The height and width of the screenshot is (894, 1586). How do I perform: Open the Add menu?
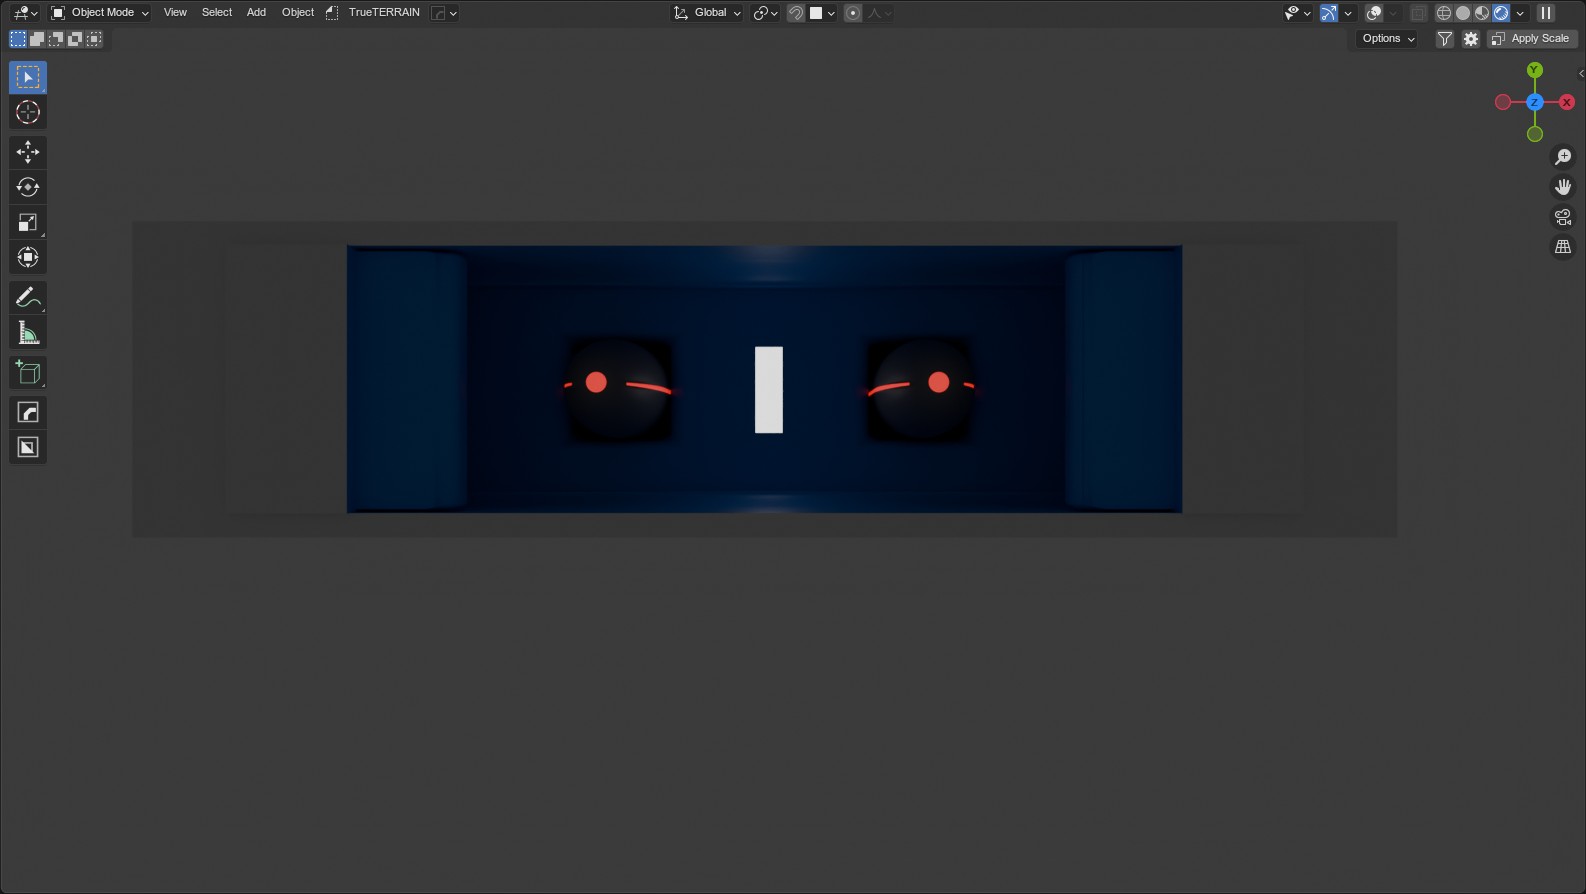coord(256,13)
